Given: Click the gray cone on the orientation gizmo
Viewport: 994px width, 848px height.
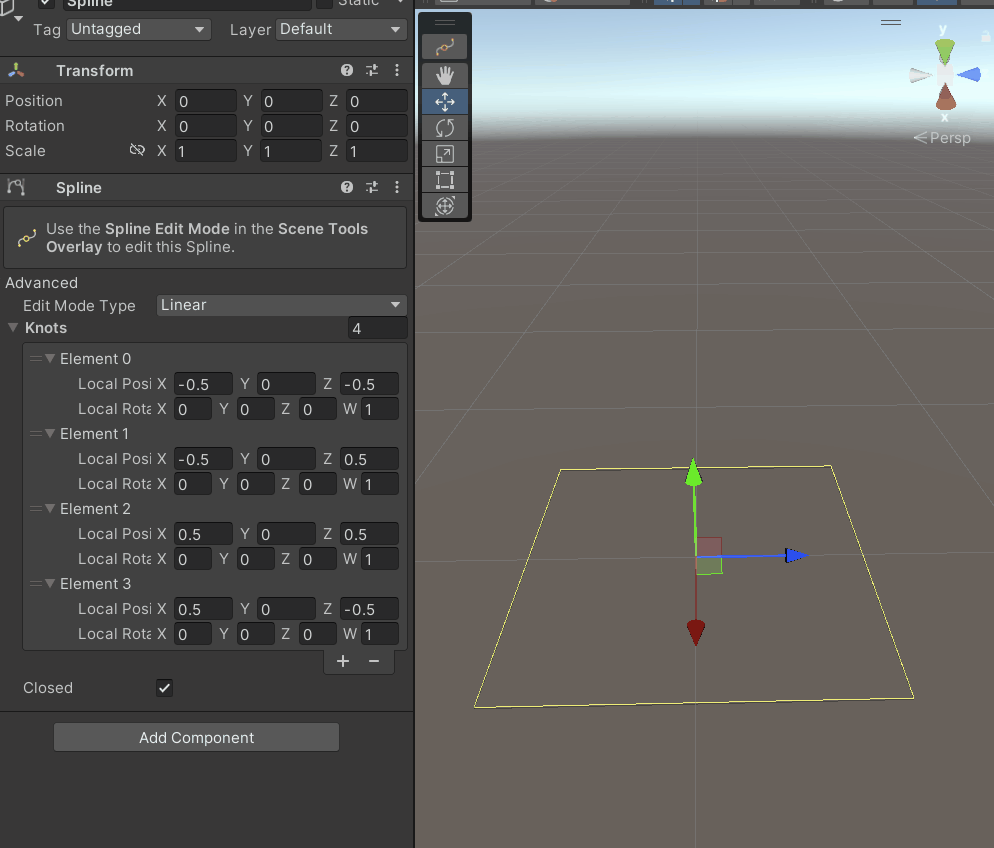Looking at the screenshot, I should coord(920,75).
